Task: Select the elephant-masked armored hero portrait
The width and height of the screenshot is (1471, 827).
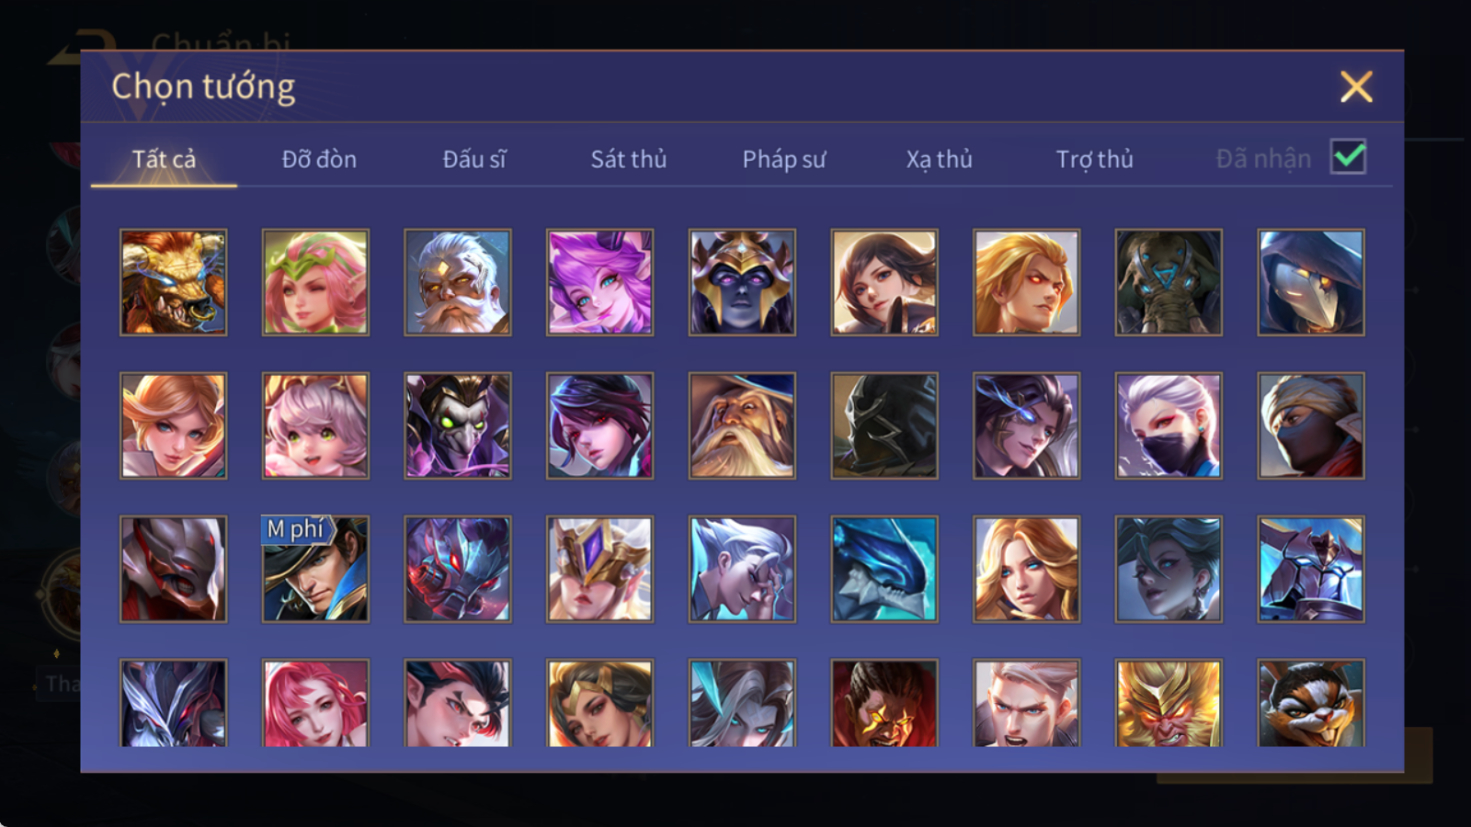Action: (x=1168, y=282)
